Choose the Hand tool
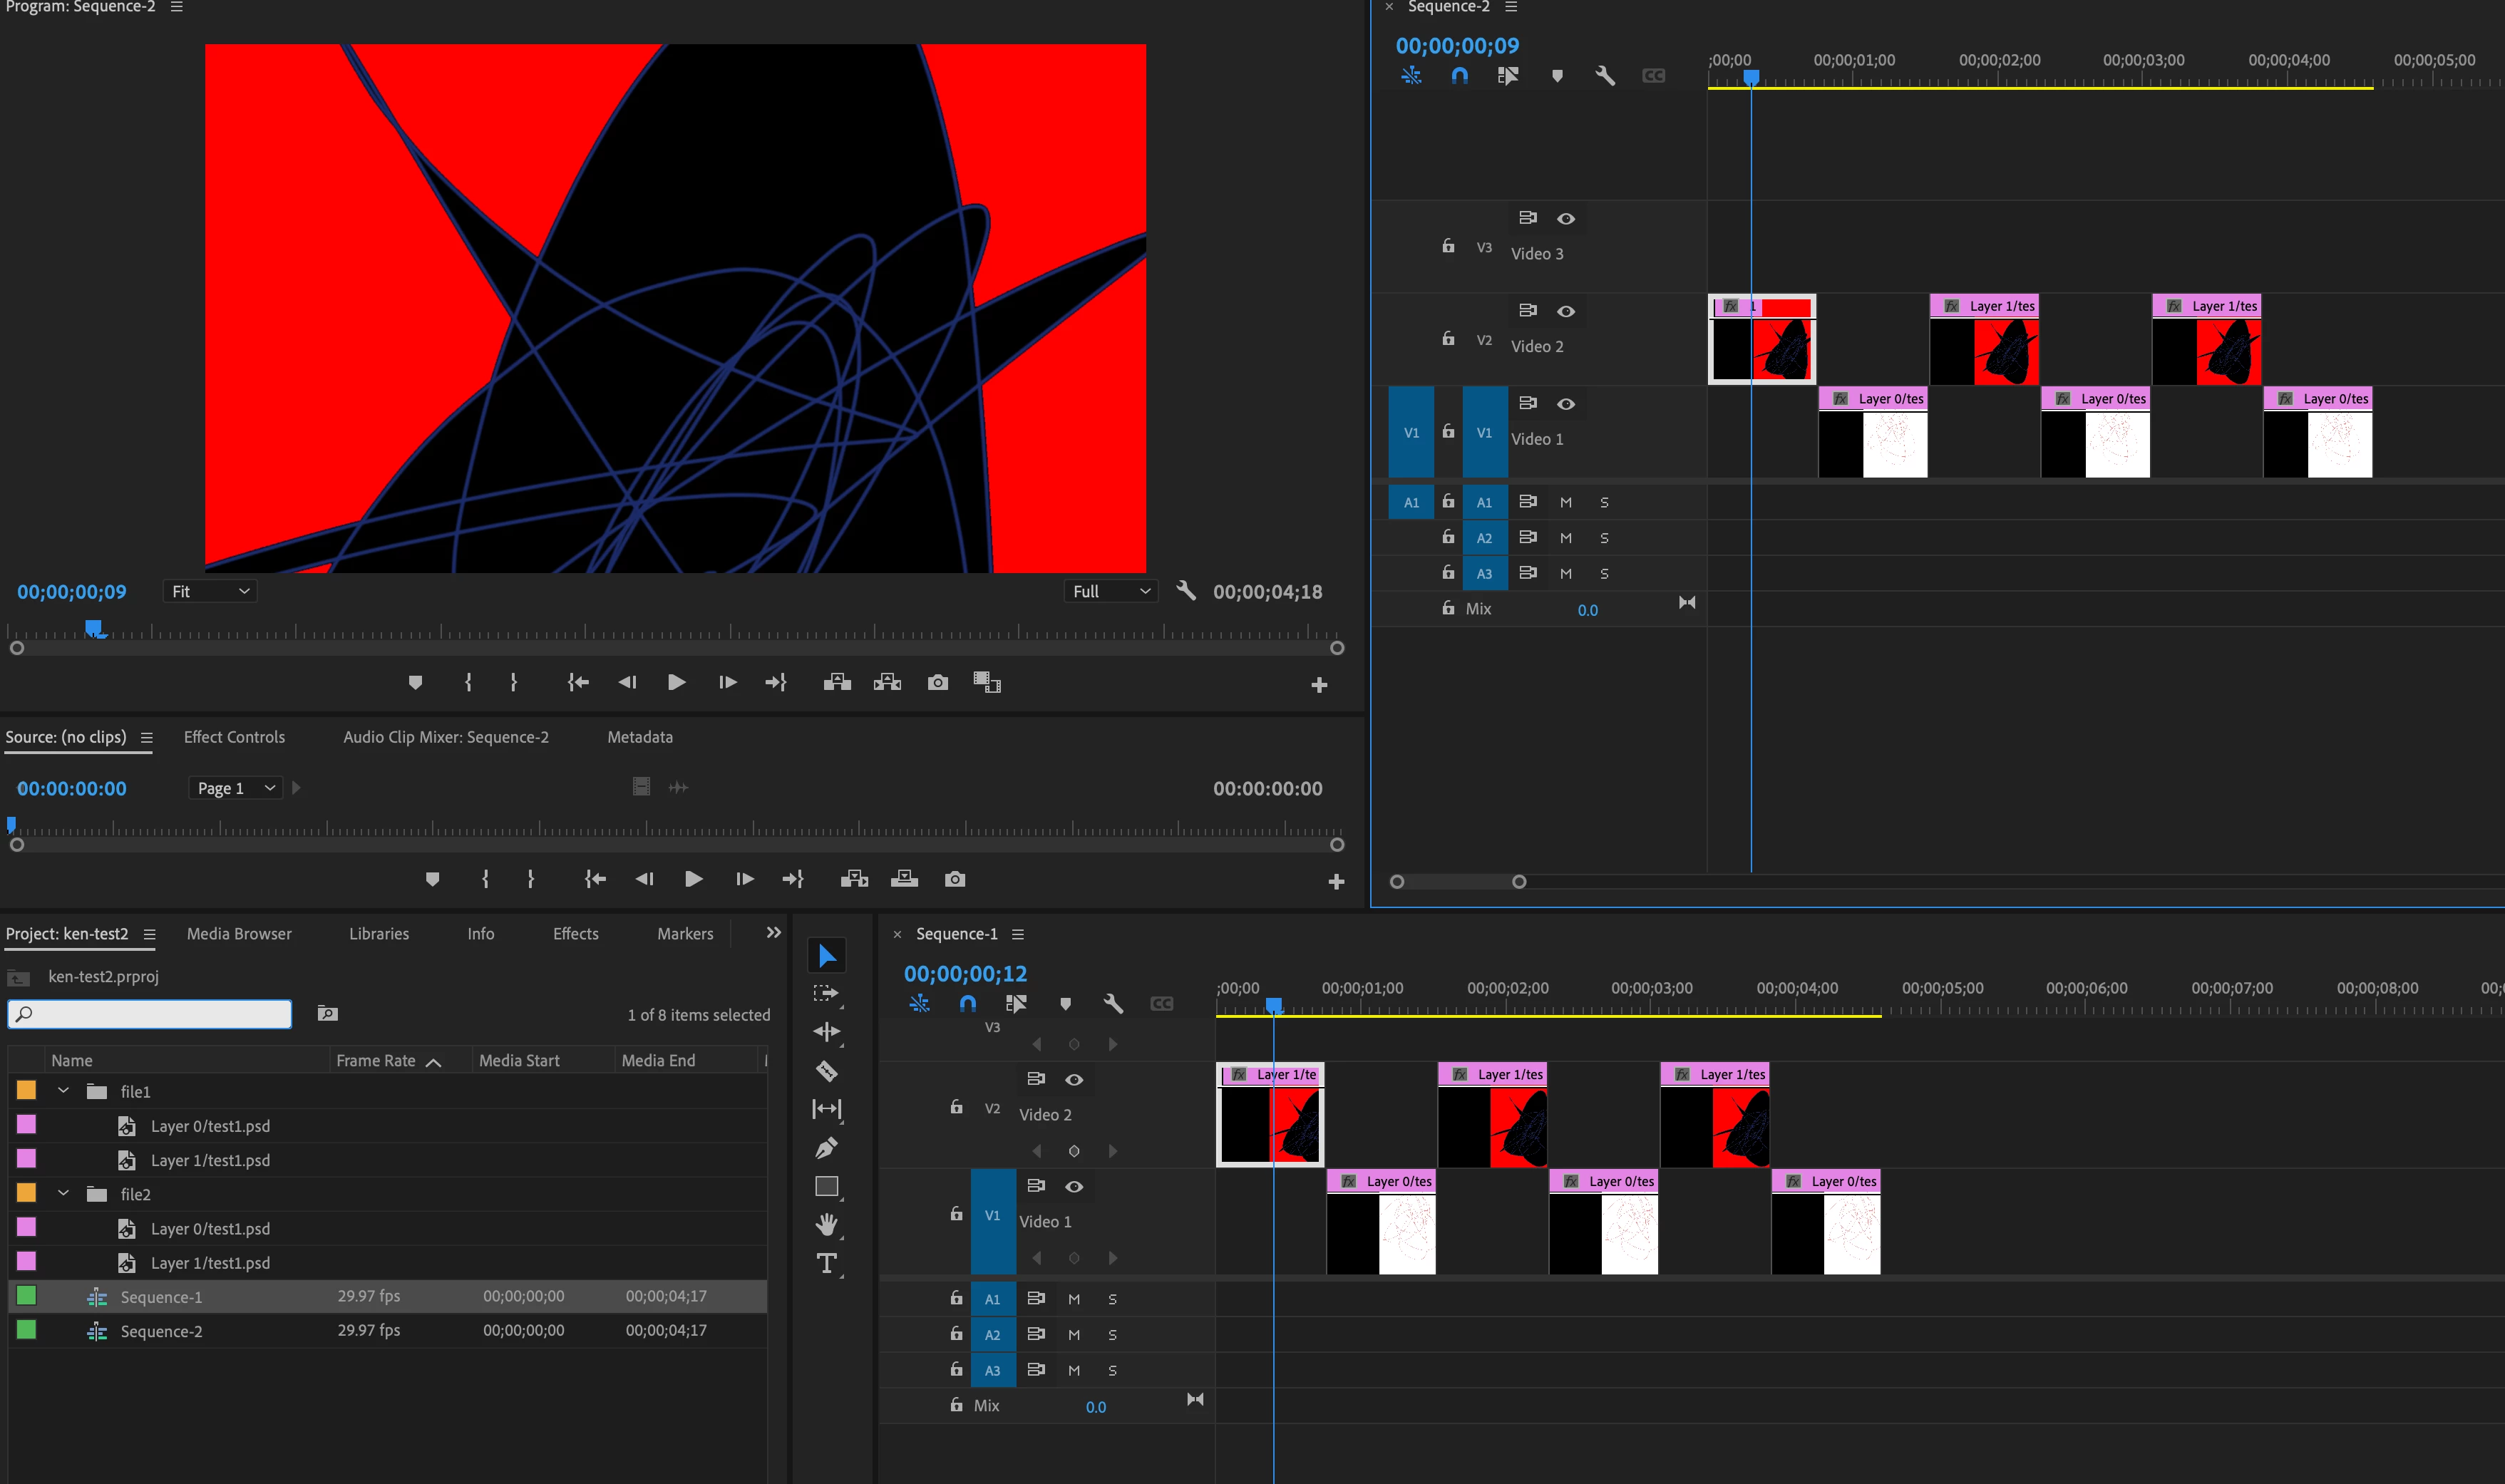This screenshot has height=1484, width=2505. [x=826, y=1224]
